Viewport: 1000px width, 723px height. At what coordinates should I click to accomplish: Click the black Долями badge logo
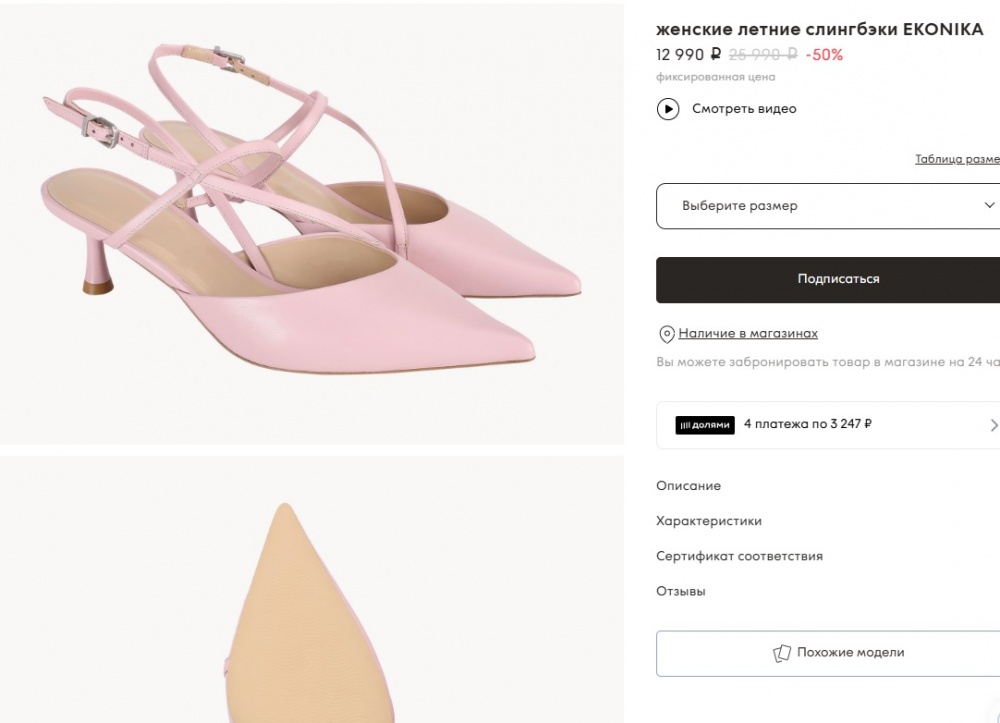coord(705,424)
